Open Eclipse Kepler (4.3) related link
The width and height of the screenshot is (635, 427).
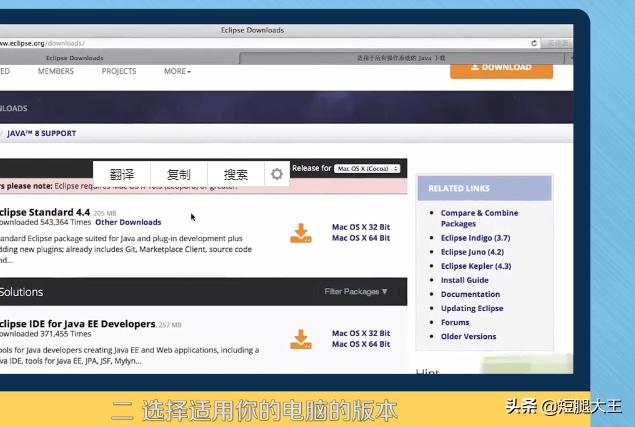475,266
